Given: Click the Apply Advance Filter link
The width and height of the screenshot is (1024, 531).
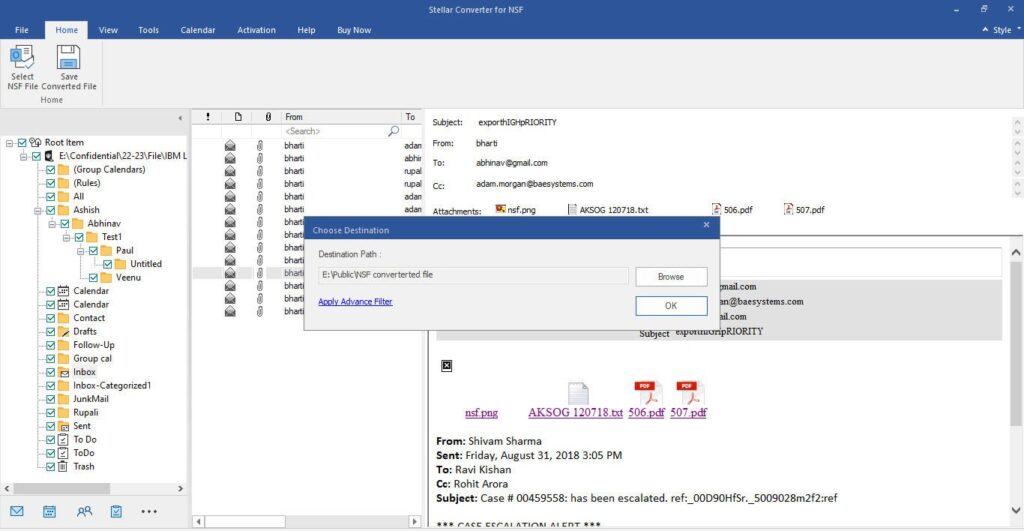Looking at the screenshot, I should pos(355,302).
